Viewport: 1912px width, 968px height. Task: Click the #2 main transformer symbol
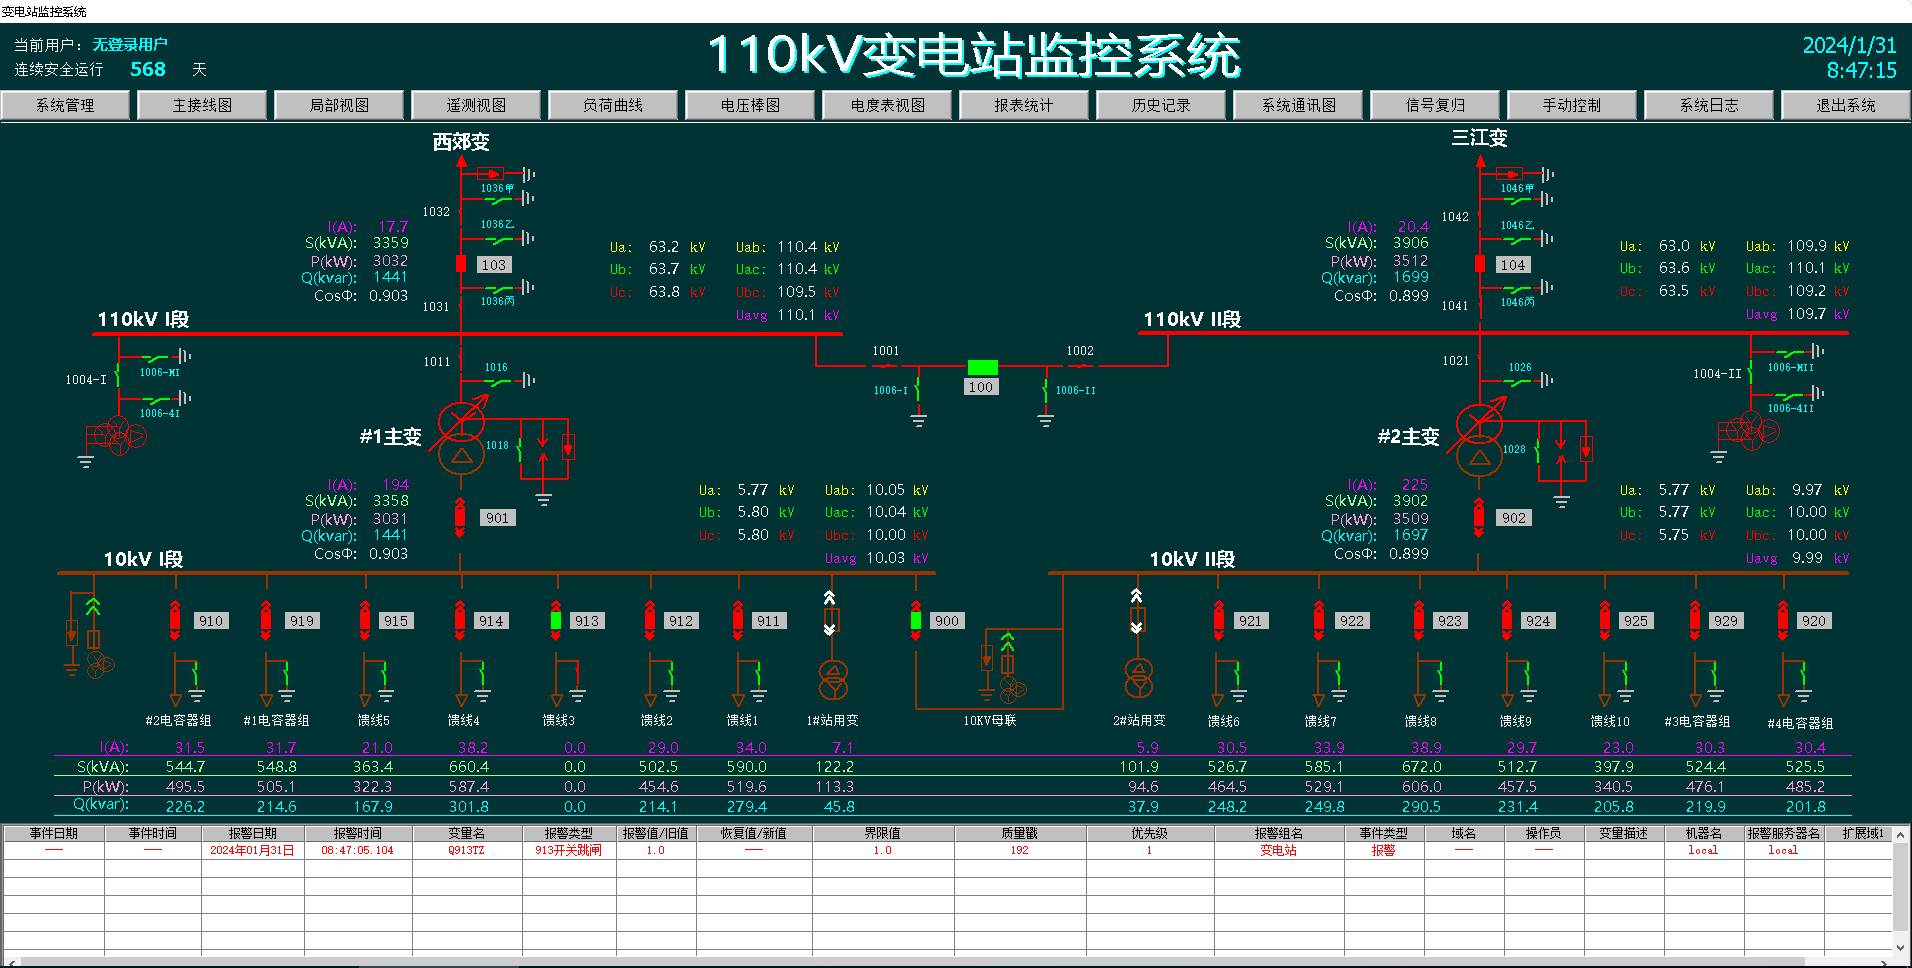1479,440
